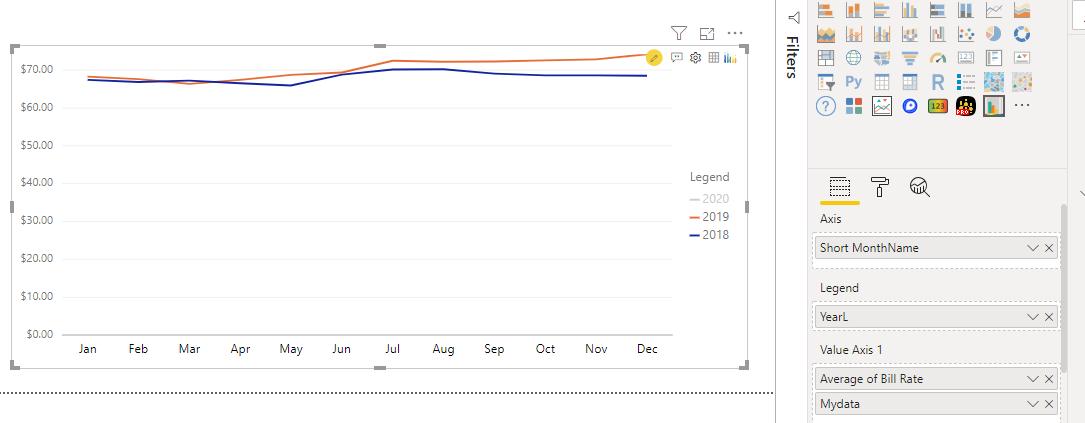Pick the card visual showing 123
Viewport: 1085px width, 423px height.
point(966,57)
